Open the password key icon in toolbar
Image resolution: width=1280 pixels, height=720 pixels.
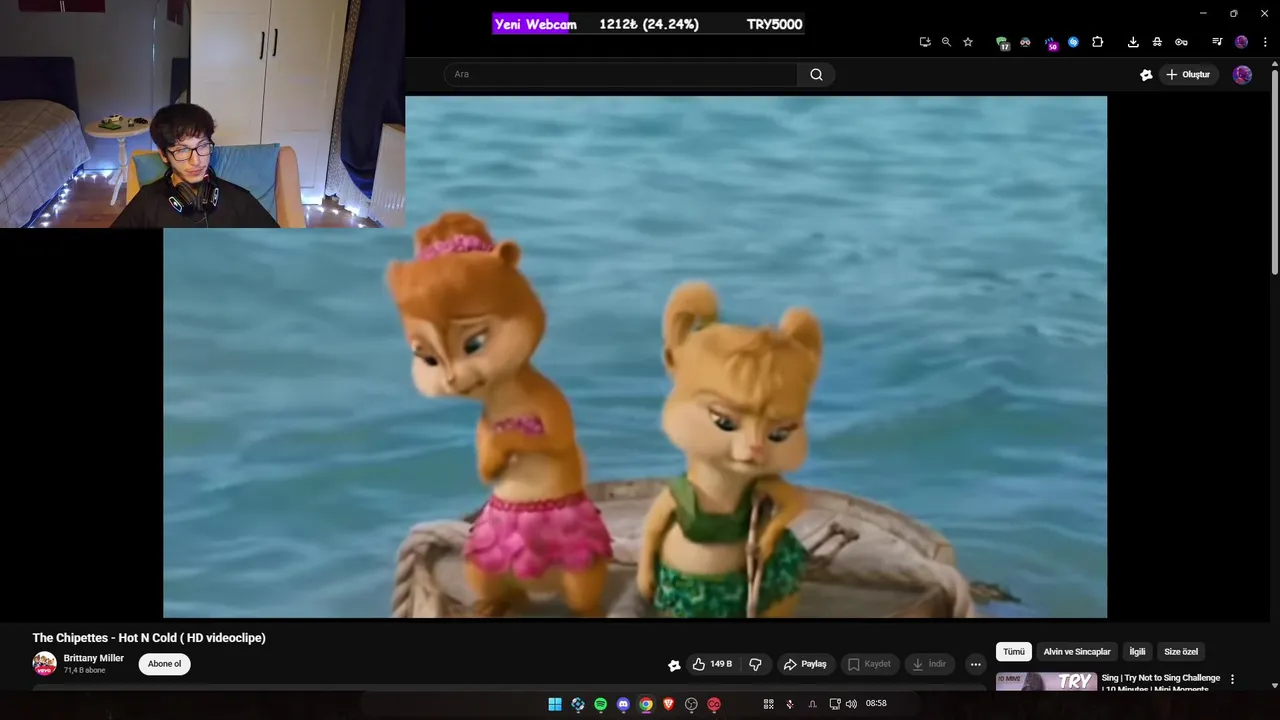coord(1181,42)
